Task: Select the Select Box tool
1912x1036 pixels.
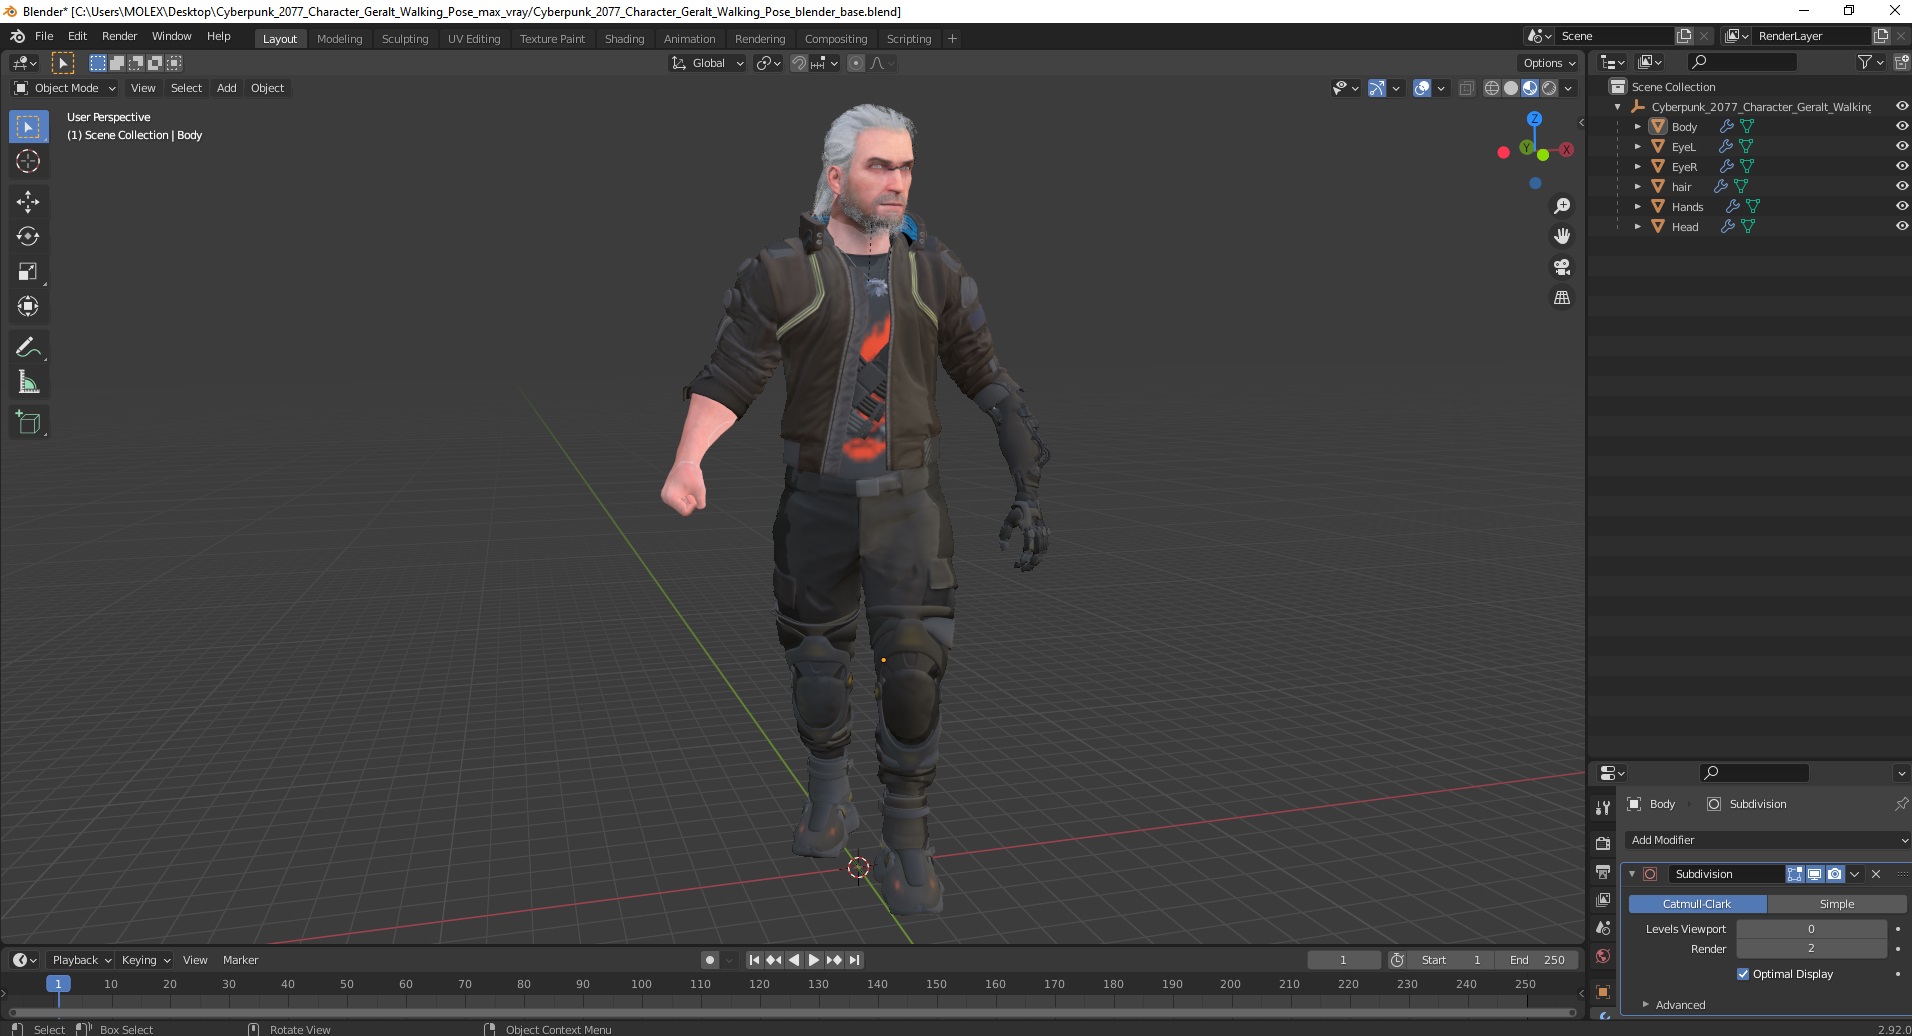Action: [x=28, y=127]
